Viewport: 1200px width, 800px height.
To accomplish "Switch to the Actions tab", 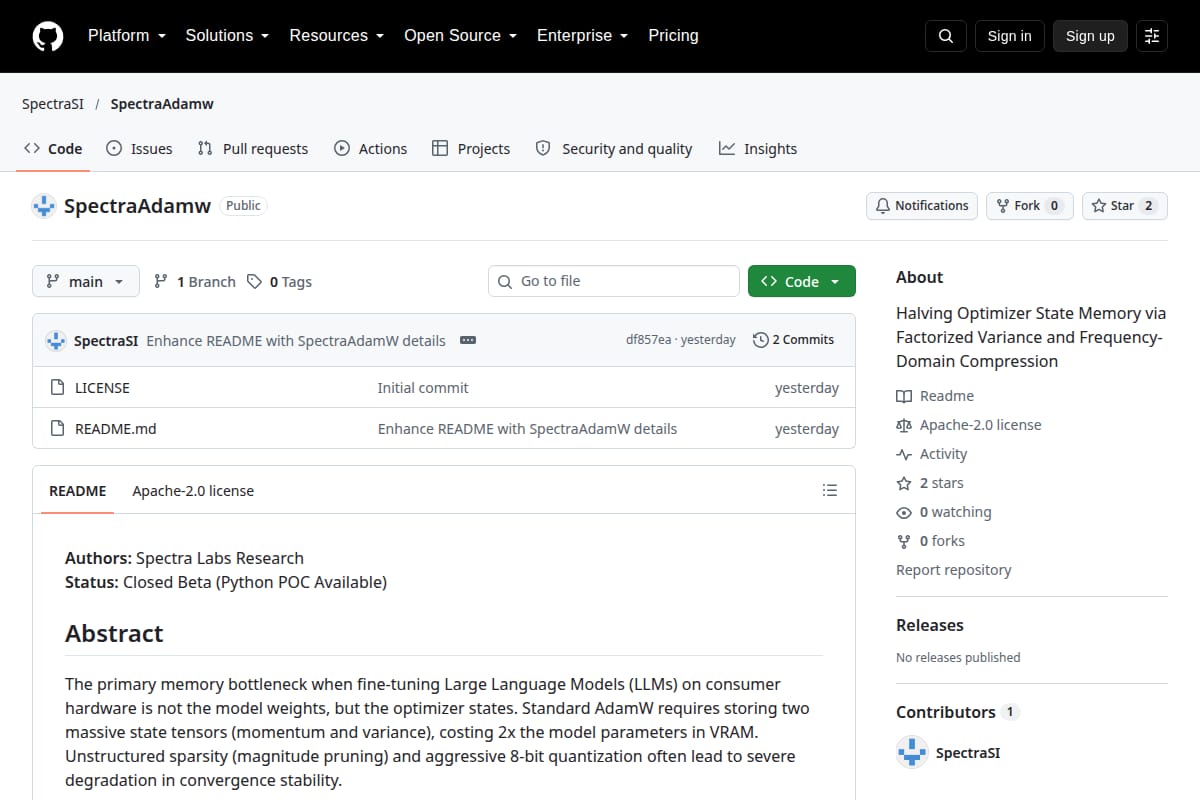I will pos(371,149).
